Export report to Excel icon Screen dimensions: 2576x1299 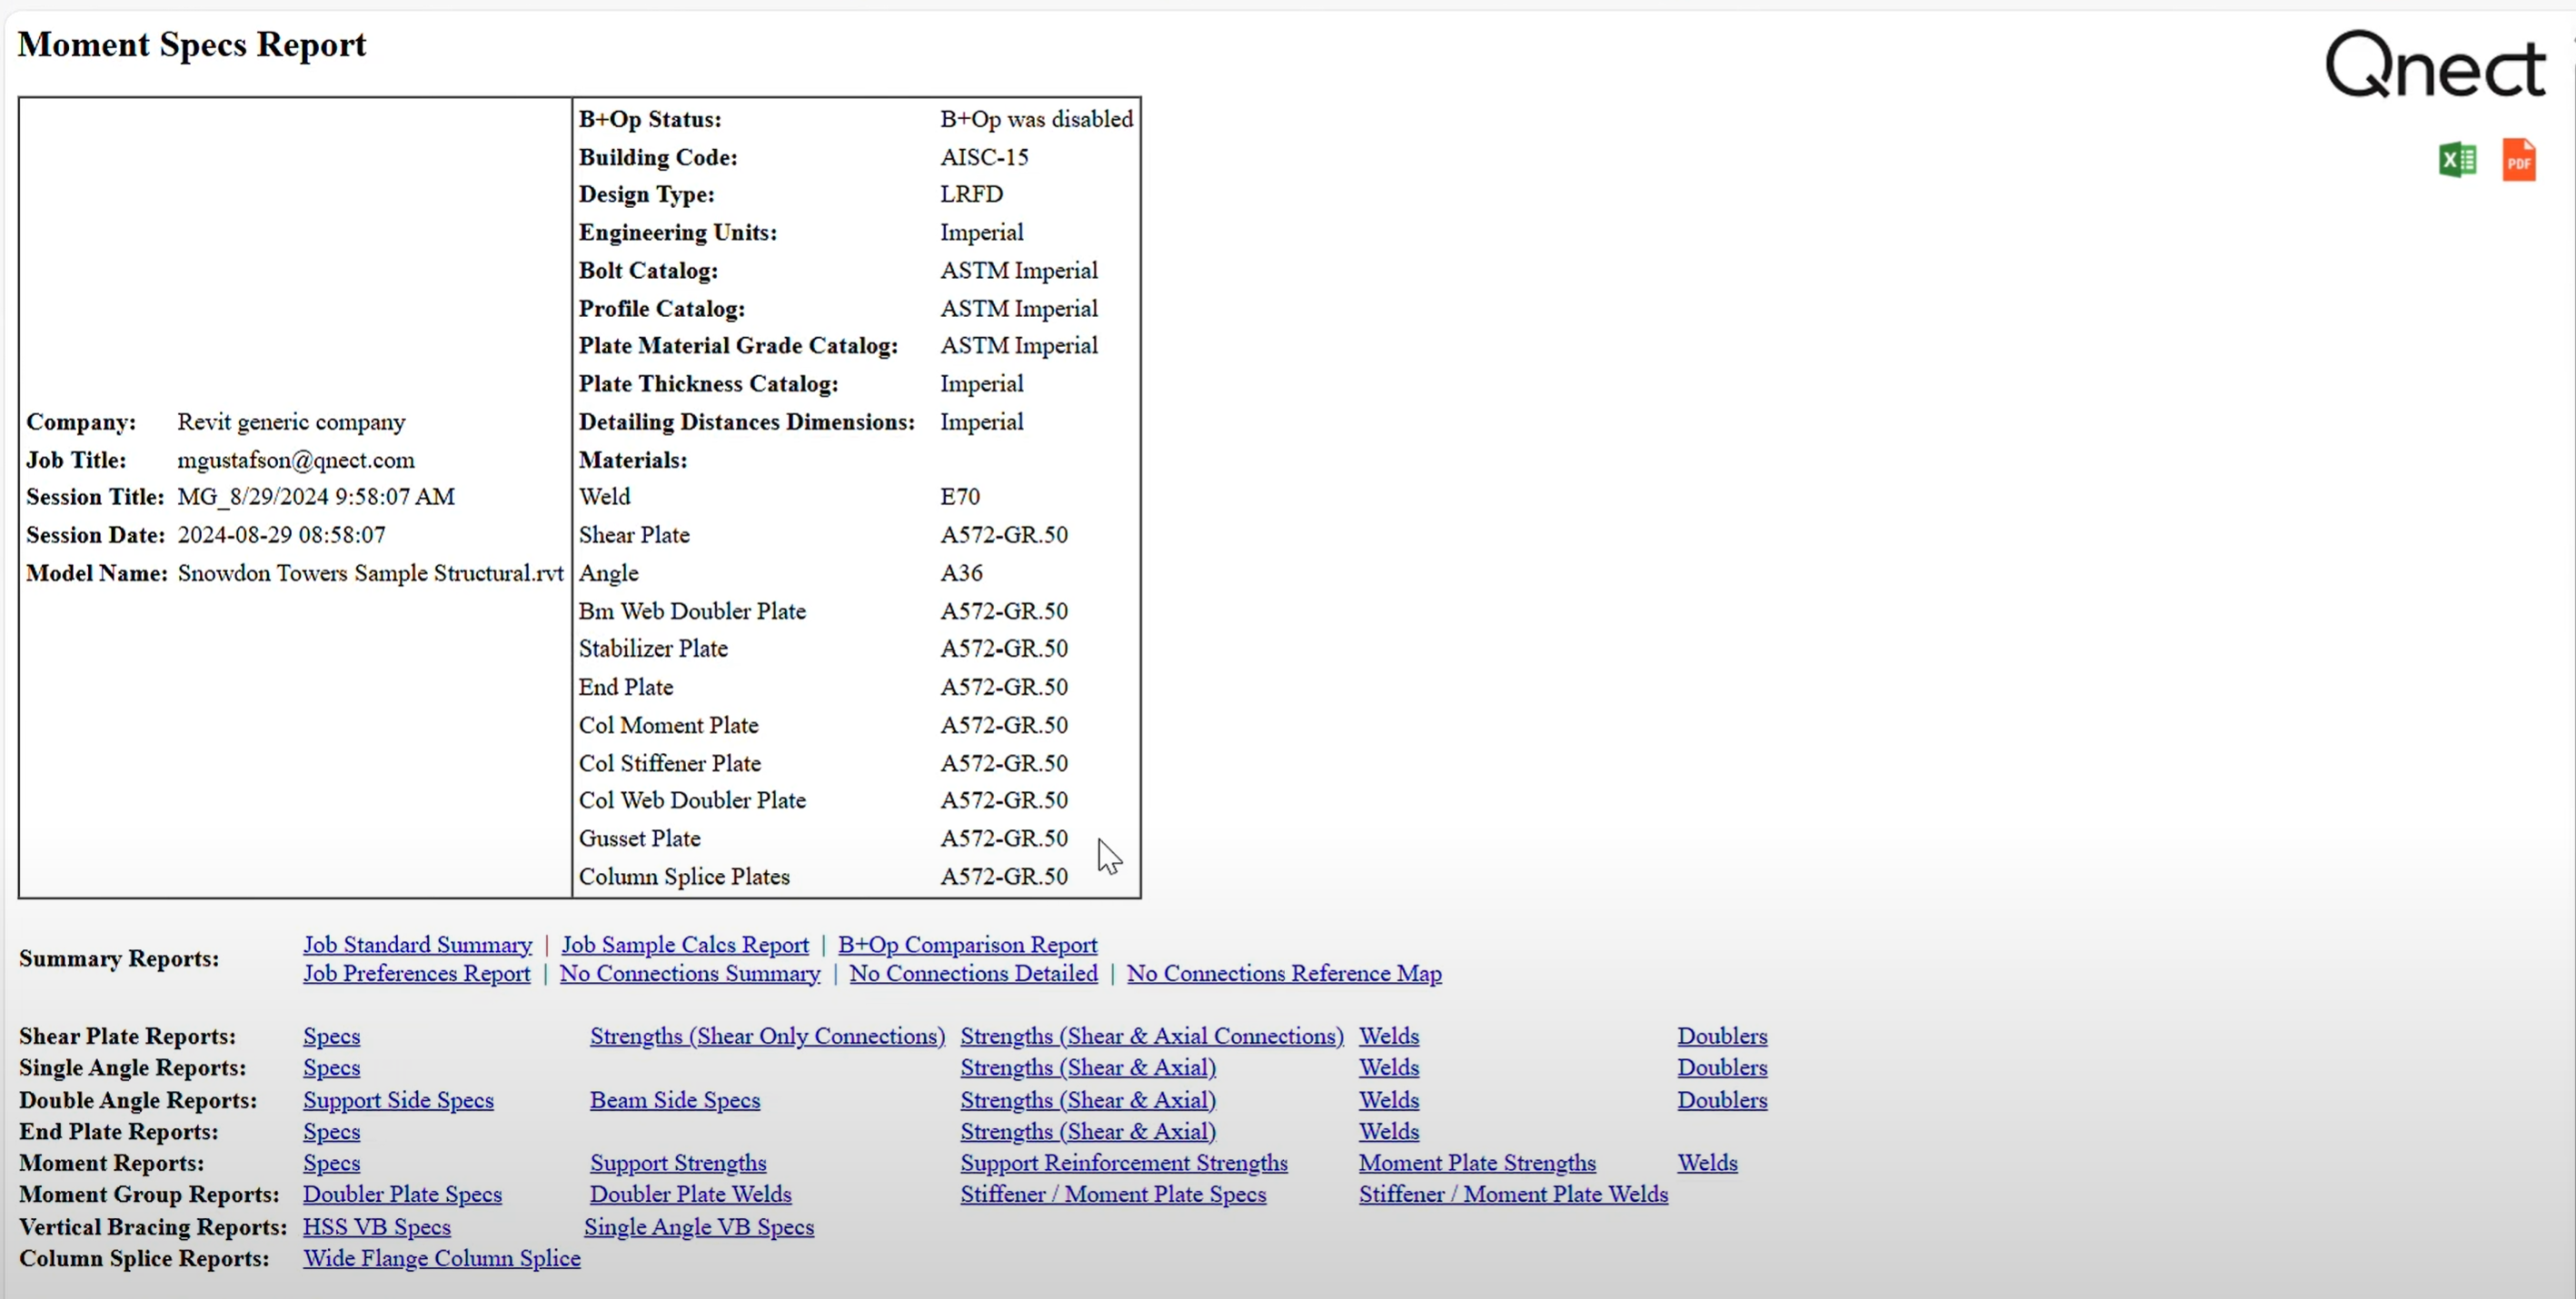[x=2457, y=160]
